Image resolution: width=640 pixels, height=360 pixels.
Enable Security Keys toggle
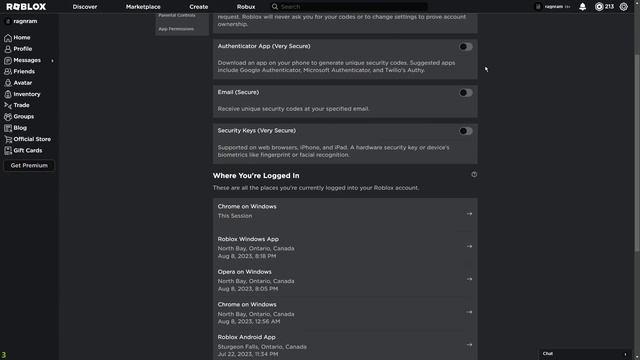click(465, 131)
